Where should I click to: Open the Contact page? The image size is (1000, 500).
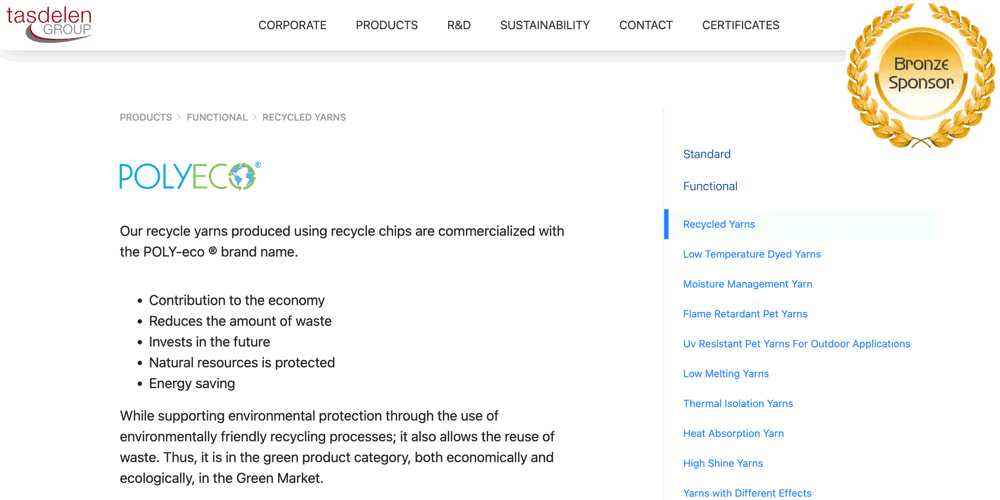click(x=646, y=25)
